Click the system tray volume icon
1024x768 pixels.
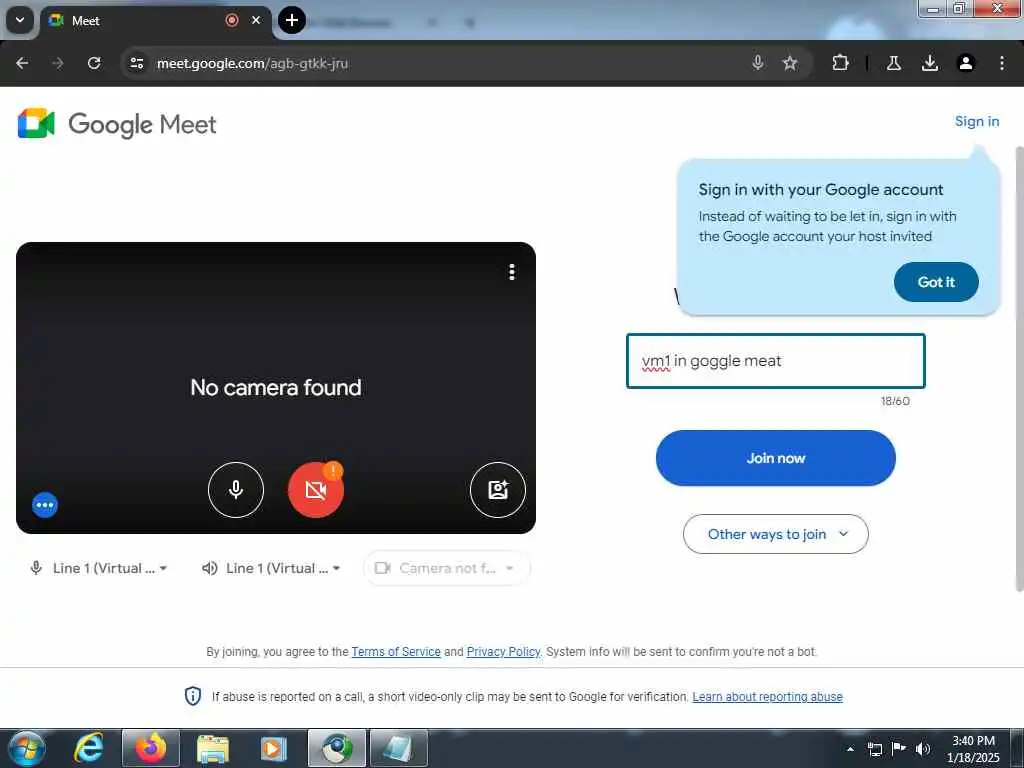pyautogui.click(x=923, y=749)
